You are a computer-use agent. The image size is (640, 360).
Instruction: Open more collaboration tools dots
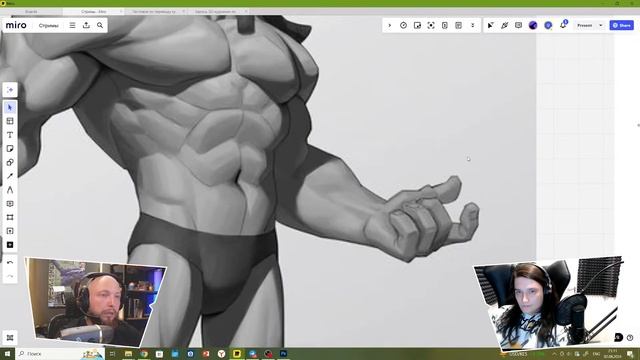[473, 25]
